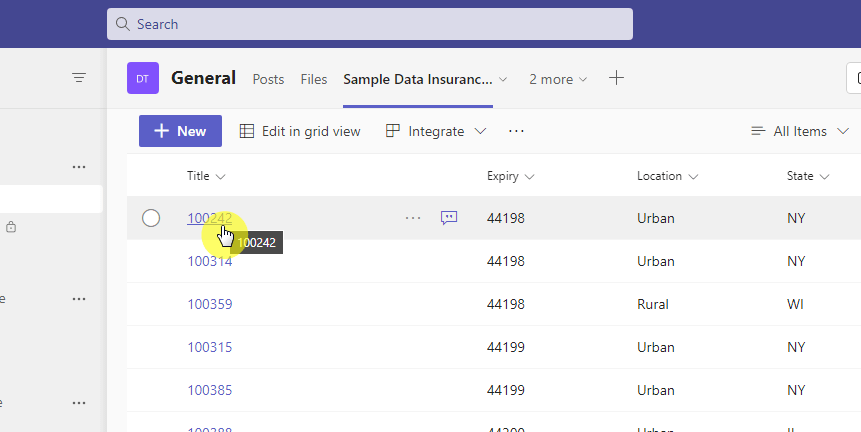Open list item 100314
This screenshot has height=432, width=861.
210,261
